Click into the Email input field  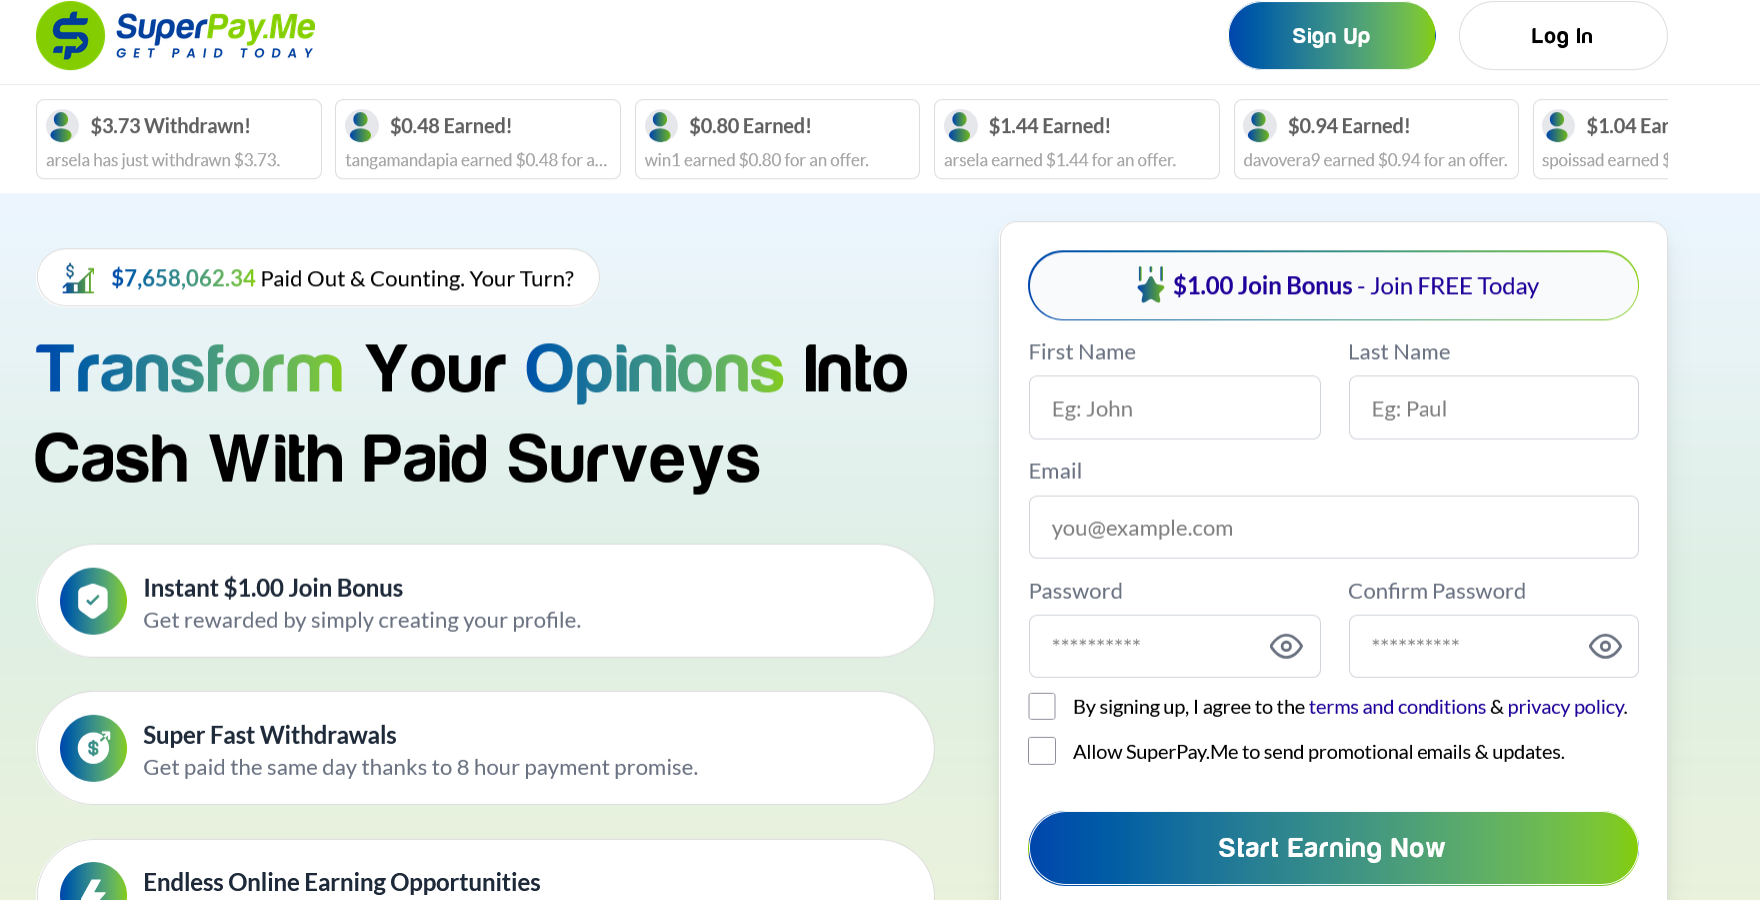(x=1333, y=528)
